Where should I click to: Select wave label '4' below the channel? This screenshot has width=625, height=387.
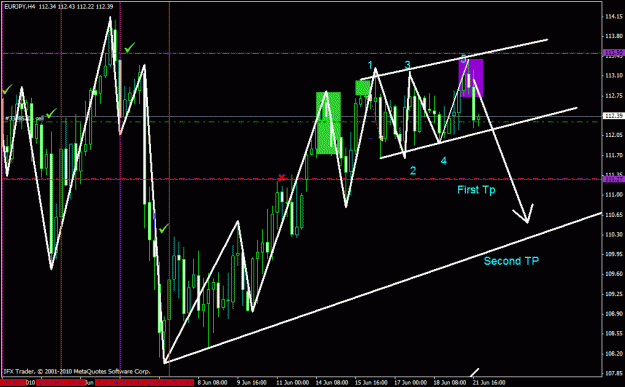[x=444, y=161]
